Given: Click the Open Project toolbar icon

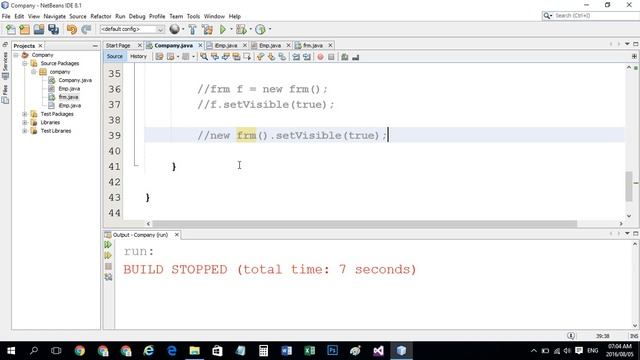Looking at the screenshot, I should click(39, 29).
